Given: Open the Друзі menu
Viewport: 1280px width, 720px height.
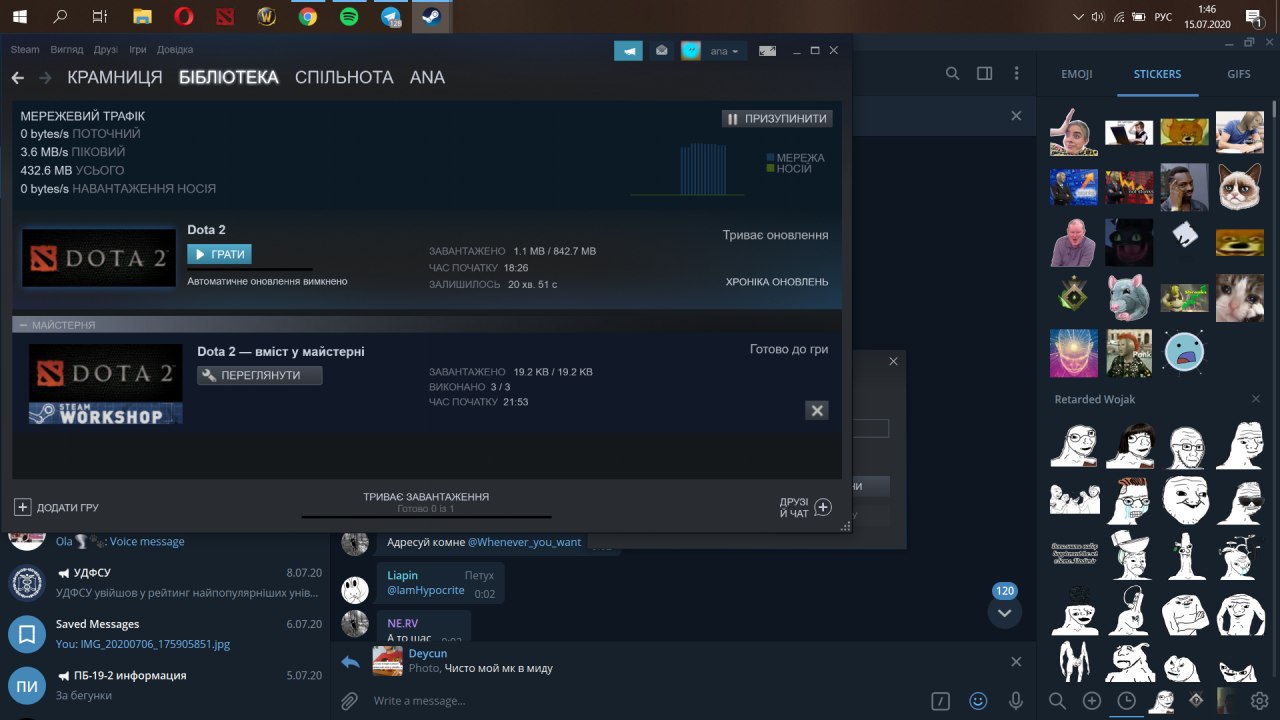Looking at the screenshot, I should coord(106,50).
